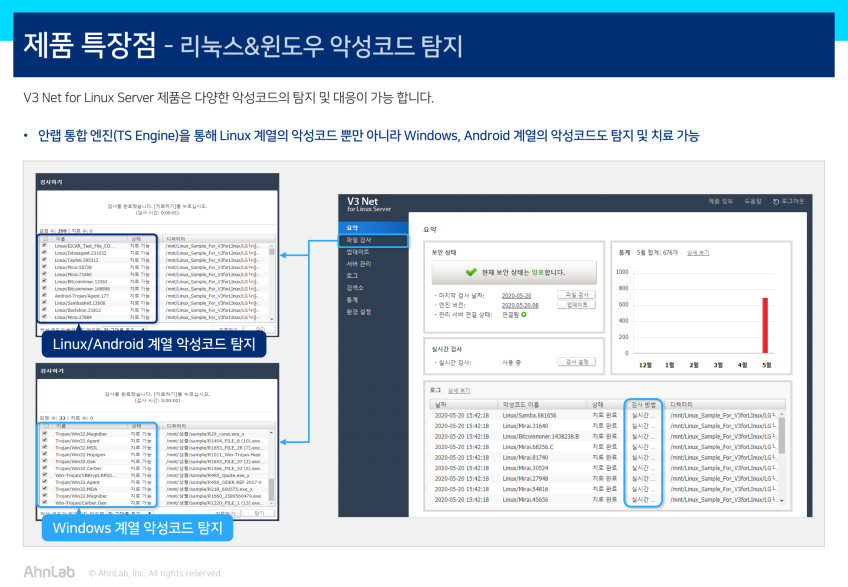The height and width of the screenshot is (587, 848).
Task: Uncheck the Linux/Backdoor.21812 row checkbox
Action: click(x=44, y=309)
